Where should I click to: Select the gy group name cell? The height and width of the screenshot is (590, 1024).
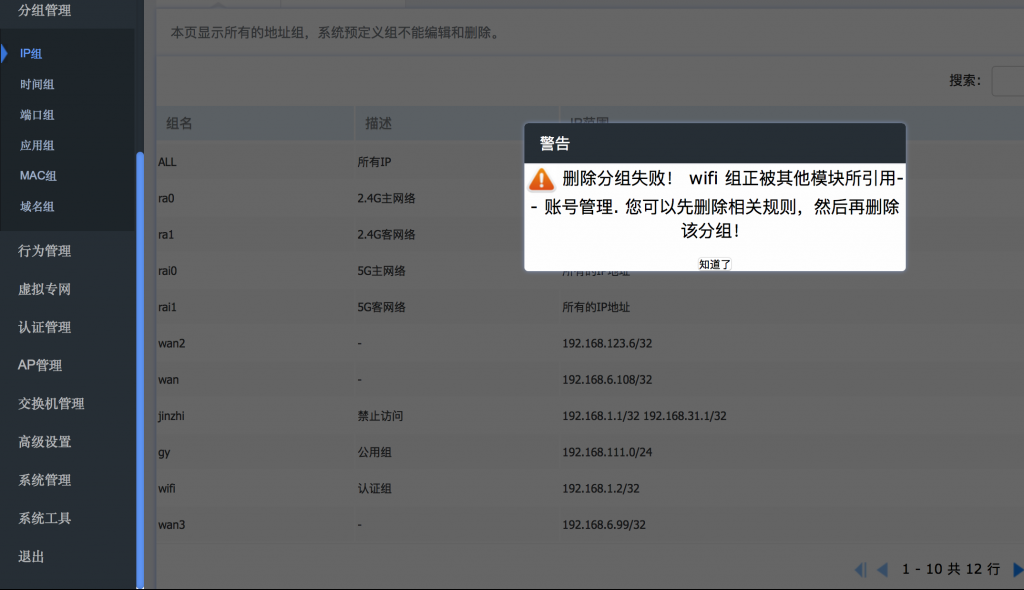[x=164, y=452]
